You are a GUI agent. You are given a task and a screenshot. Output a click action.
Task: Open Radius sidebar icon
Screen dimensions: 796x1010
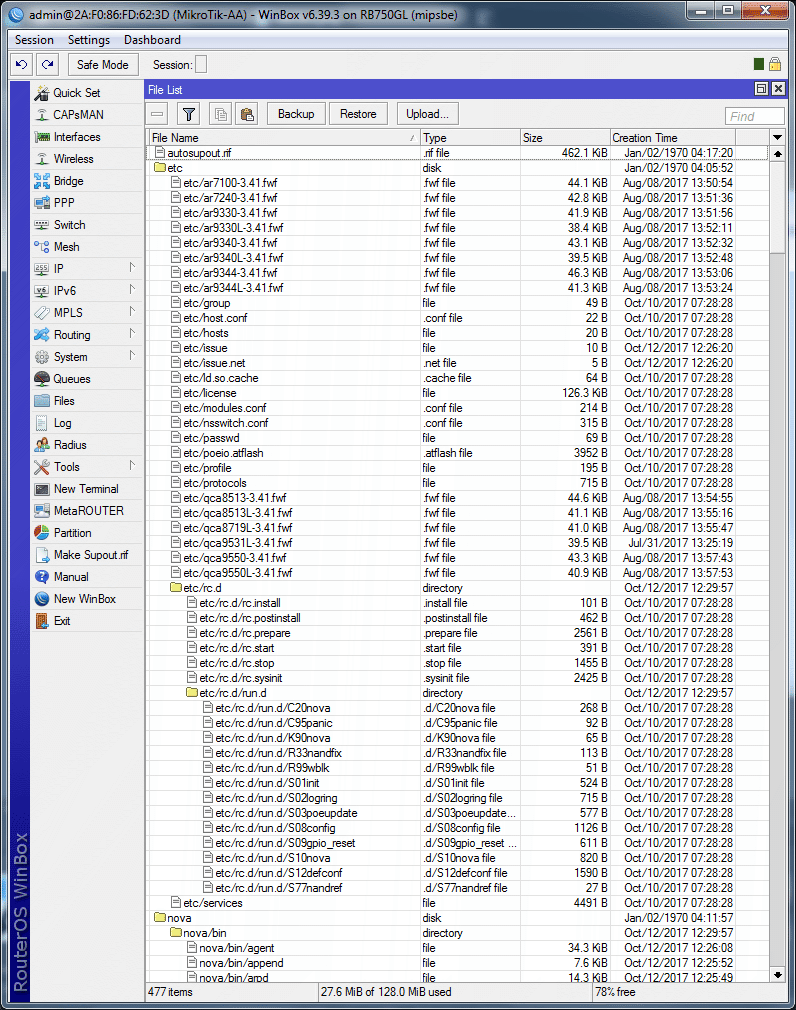click(x=42, y=445)
